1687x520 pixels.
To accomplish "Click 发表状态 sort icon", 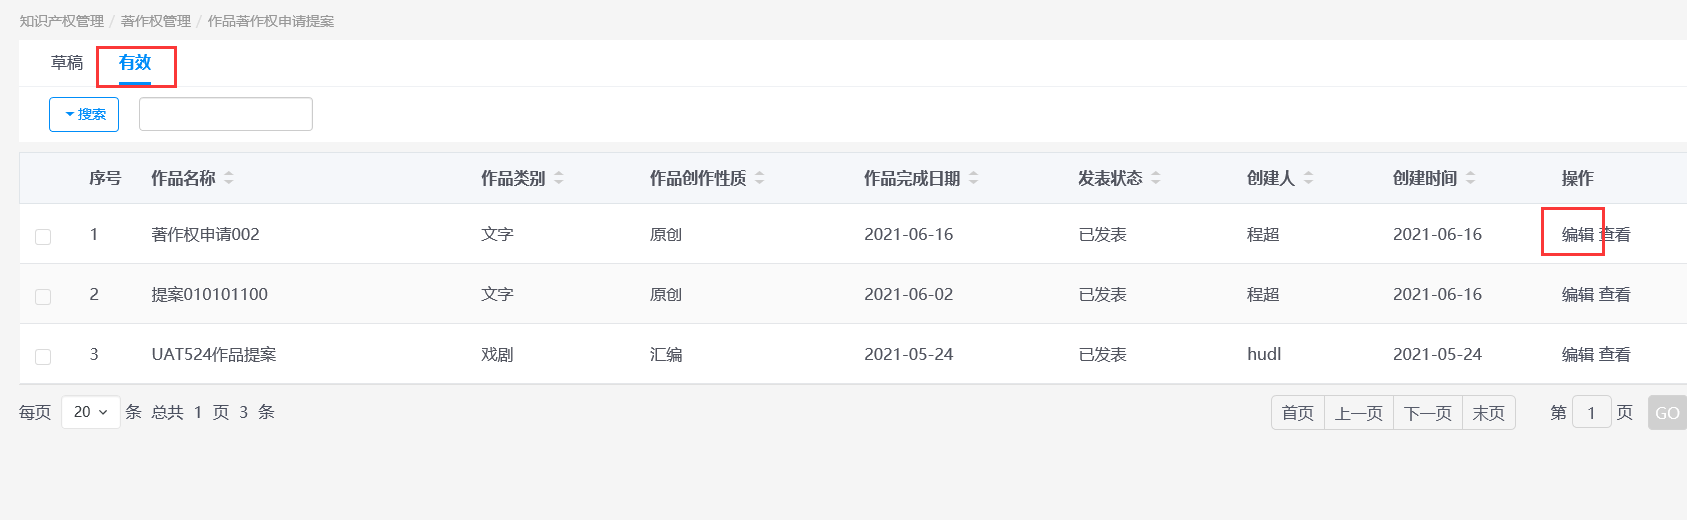I will pos(1156,178).
